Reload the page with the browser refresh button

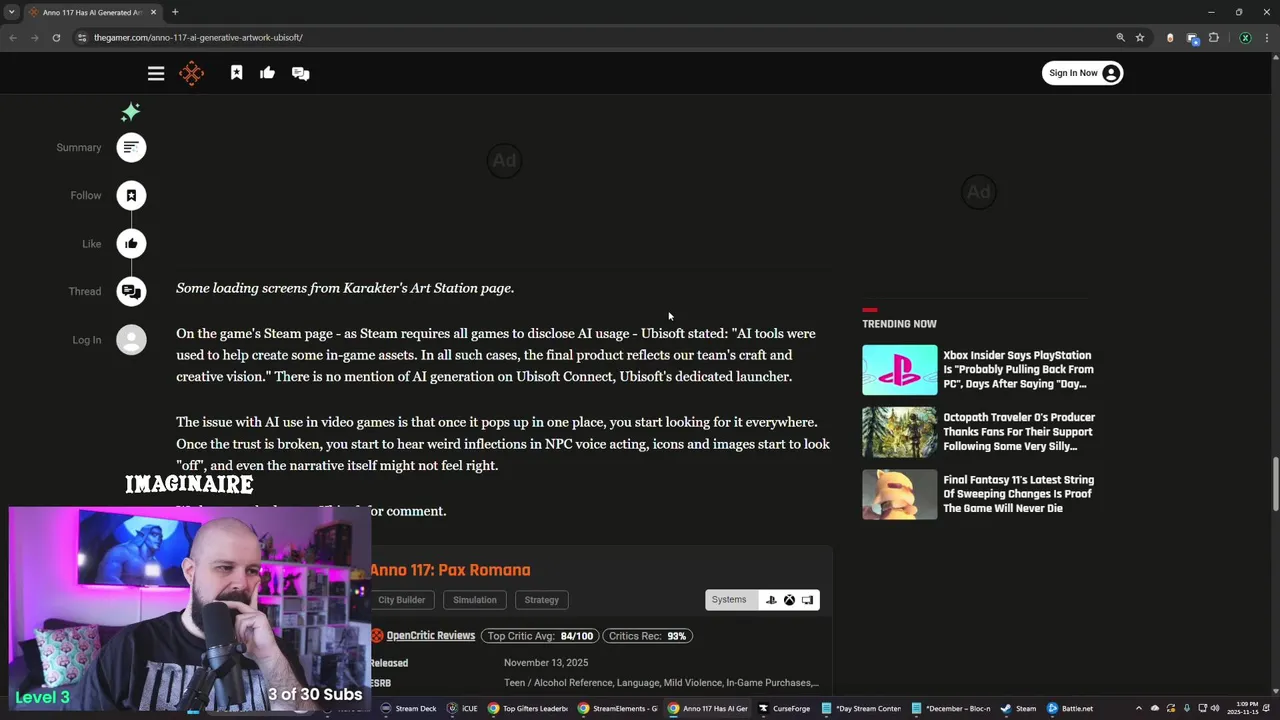click(56, 37)
